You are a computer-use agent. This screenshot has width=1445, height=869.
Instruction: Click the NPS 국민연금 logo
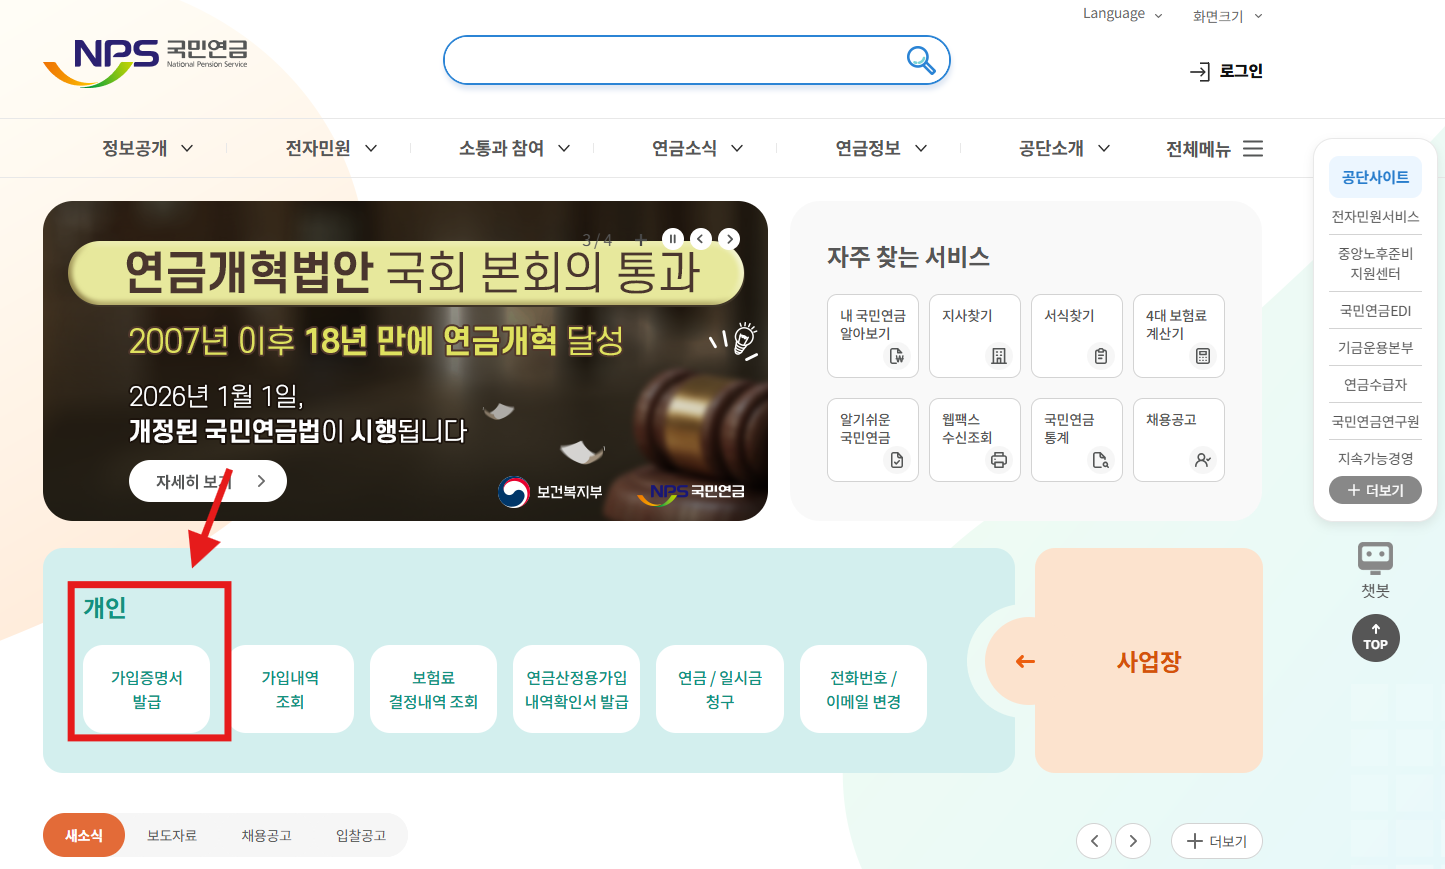tap(145, 62)
